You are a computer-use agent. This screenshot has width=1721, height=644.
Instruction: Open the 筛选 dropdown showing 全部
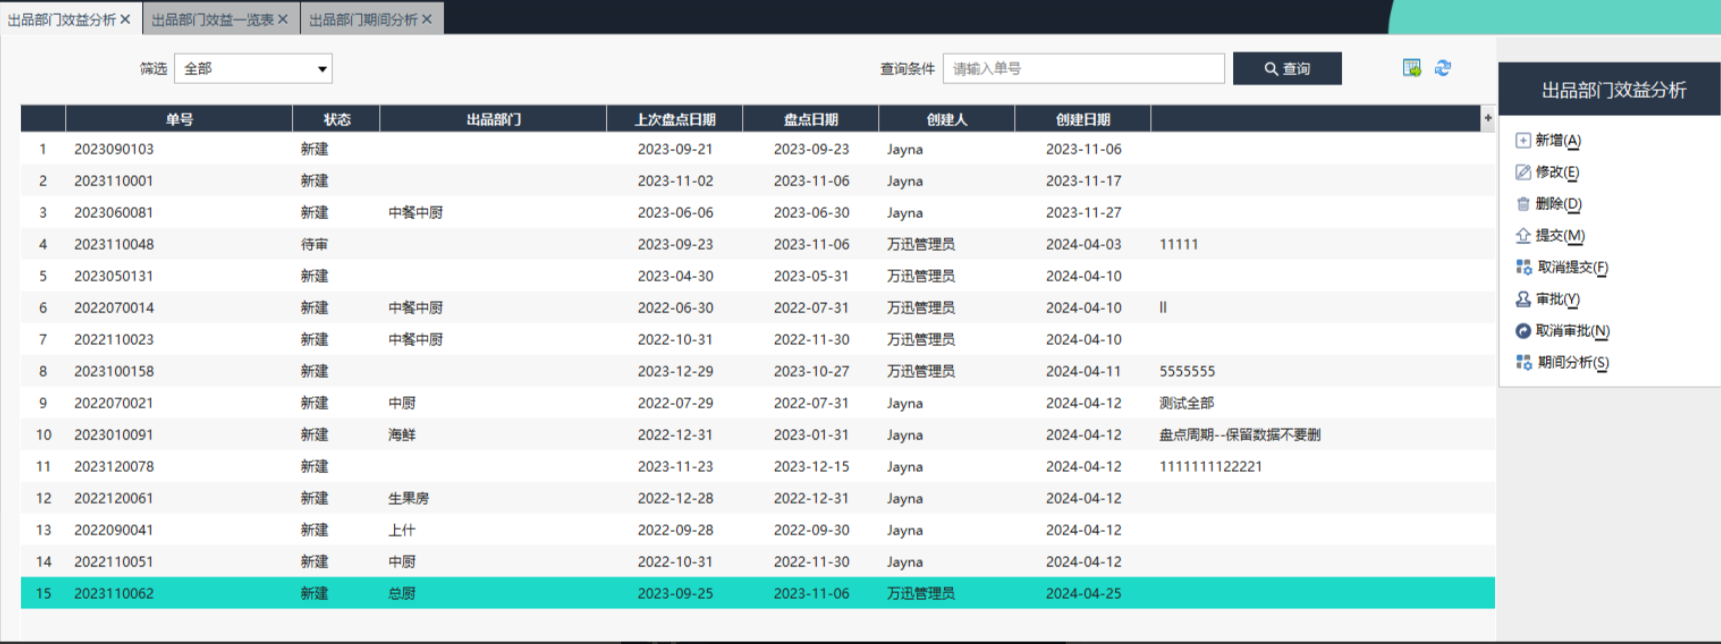point(253,69)
